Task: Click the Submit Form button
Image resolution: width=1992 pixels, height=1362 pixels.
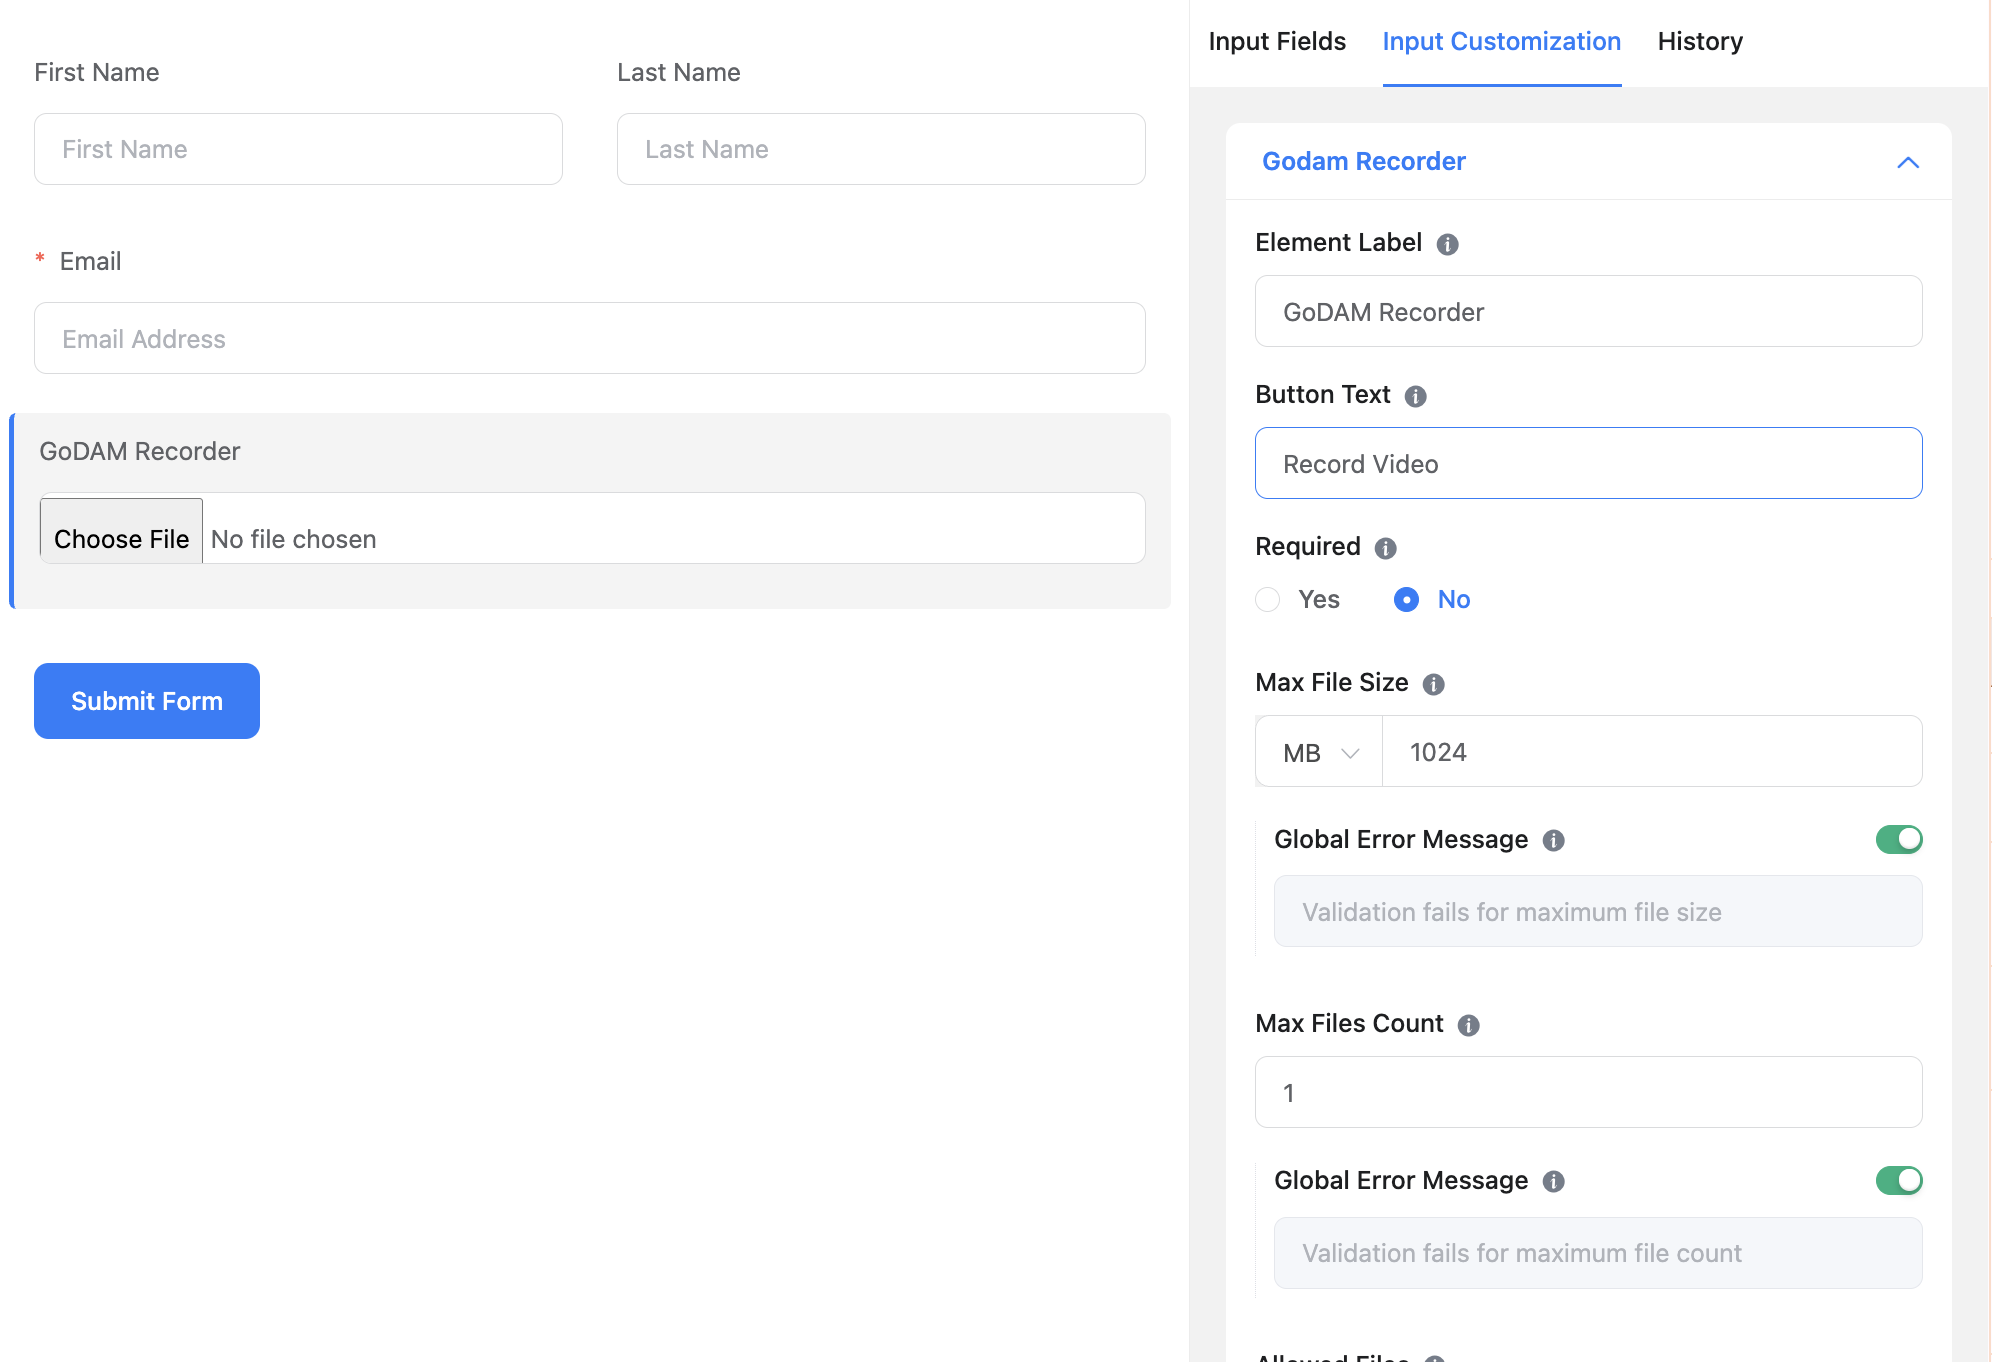Action: point(147,701)
